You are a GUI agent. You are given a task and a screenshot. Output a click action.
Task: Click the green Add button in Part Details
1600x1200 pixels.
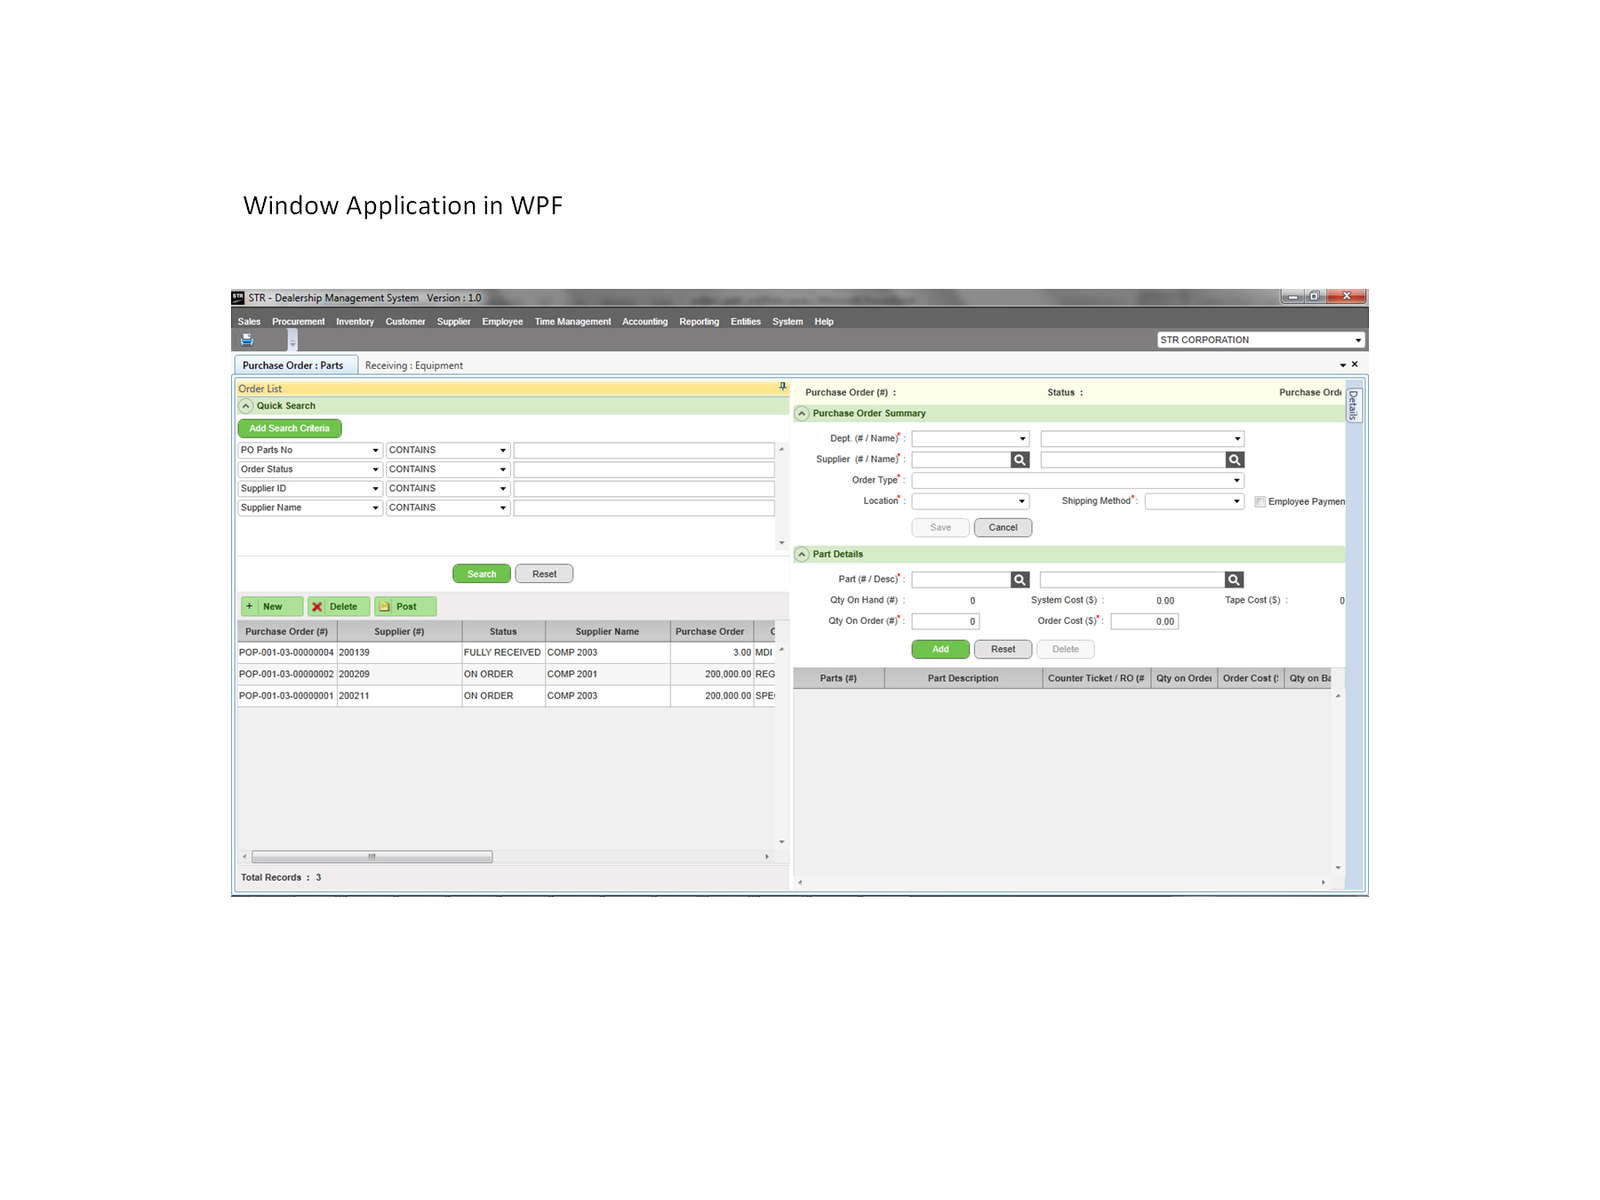coord(939,649)
